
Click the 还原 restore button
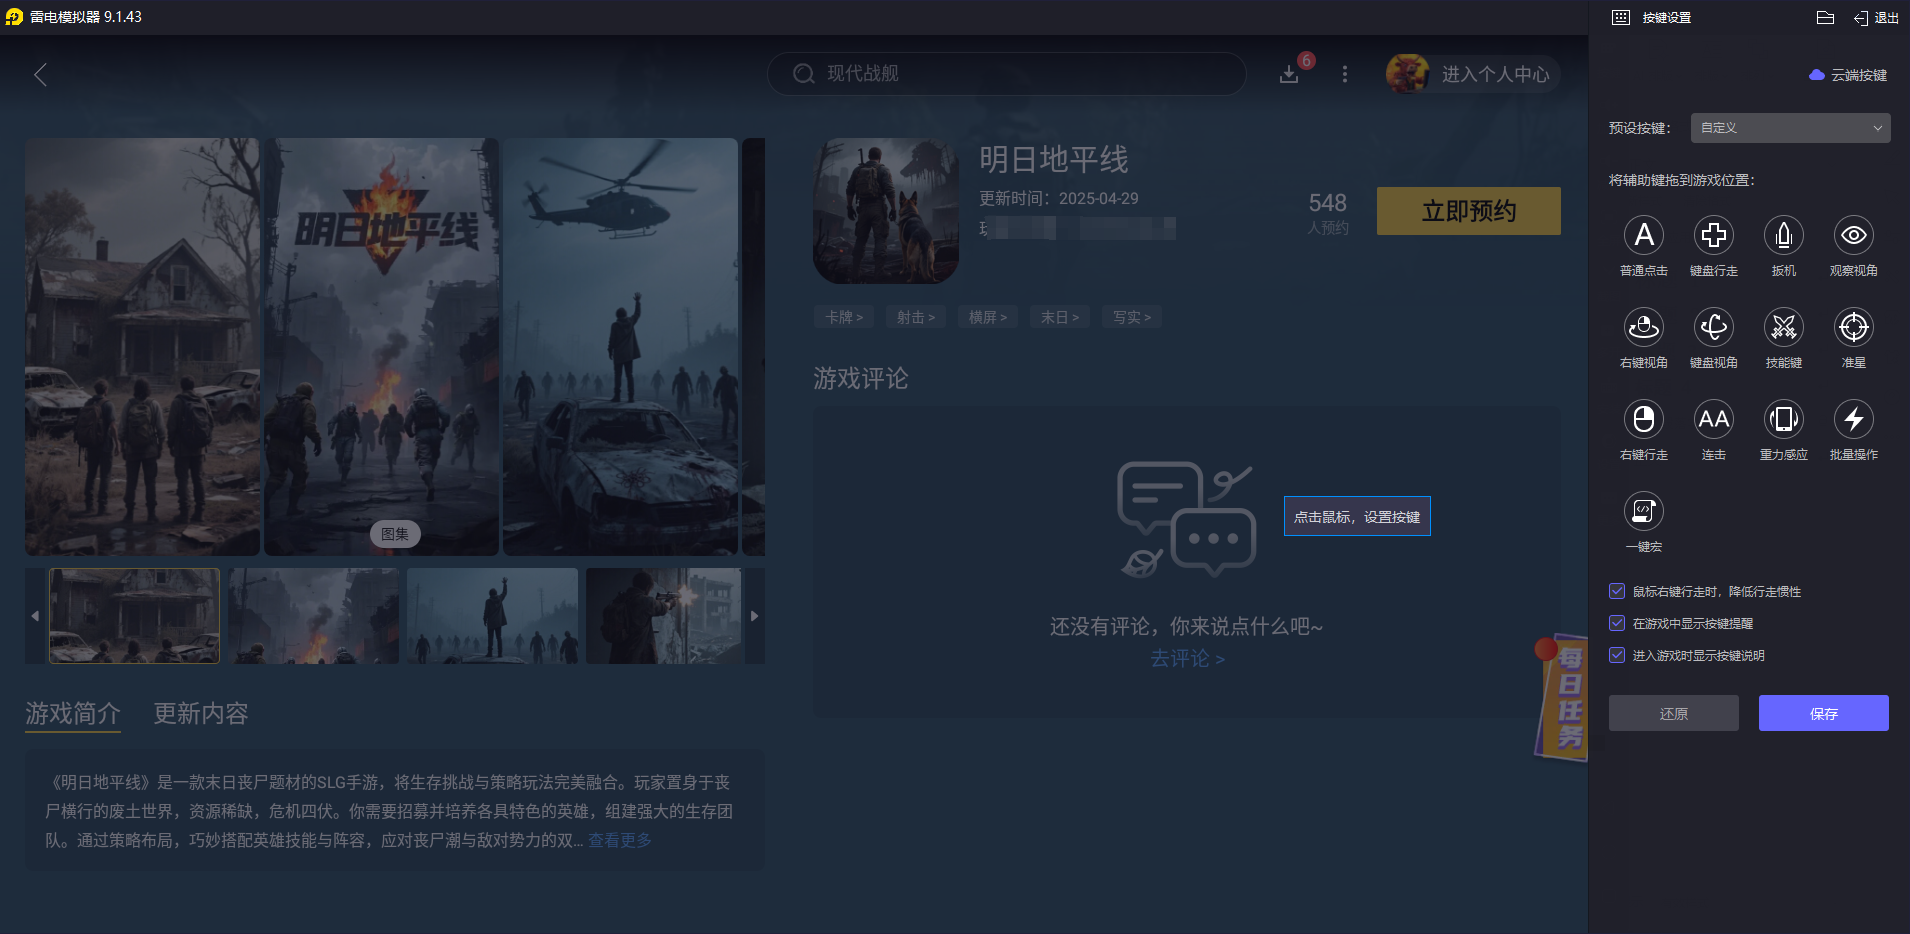point(1673,713)
